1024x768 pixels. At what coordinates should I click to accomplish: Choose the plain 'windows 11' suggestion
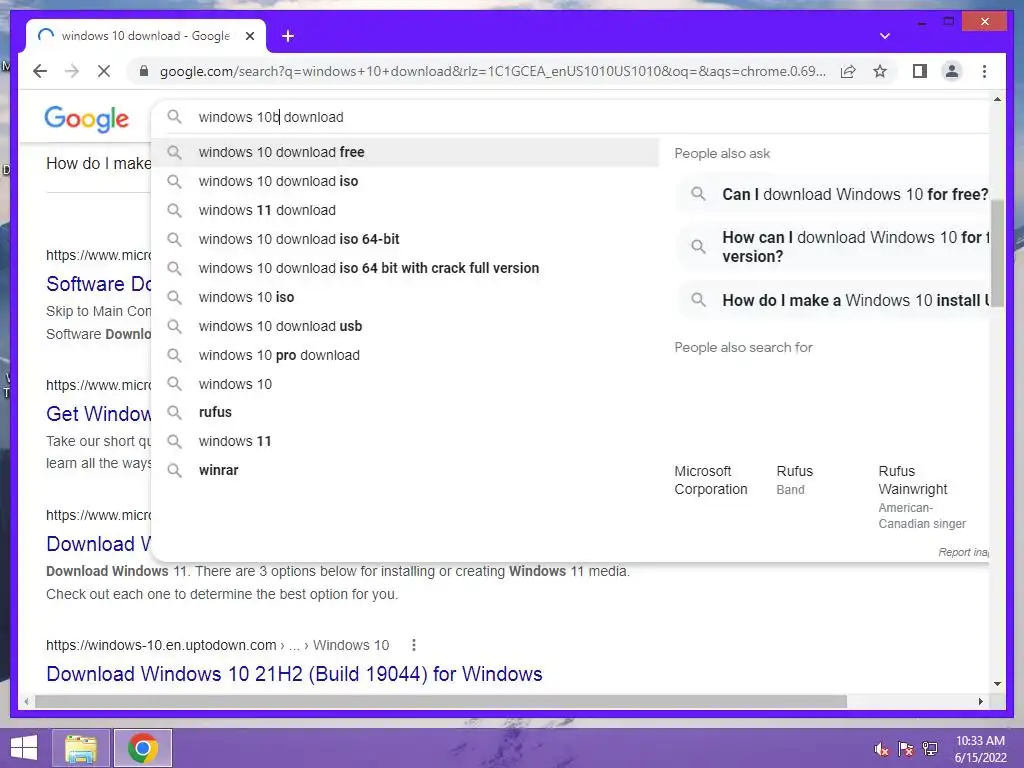coord(405,441)
